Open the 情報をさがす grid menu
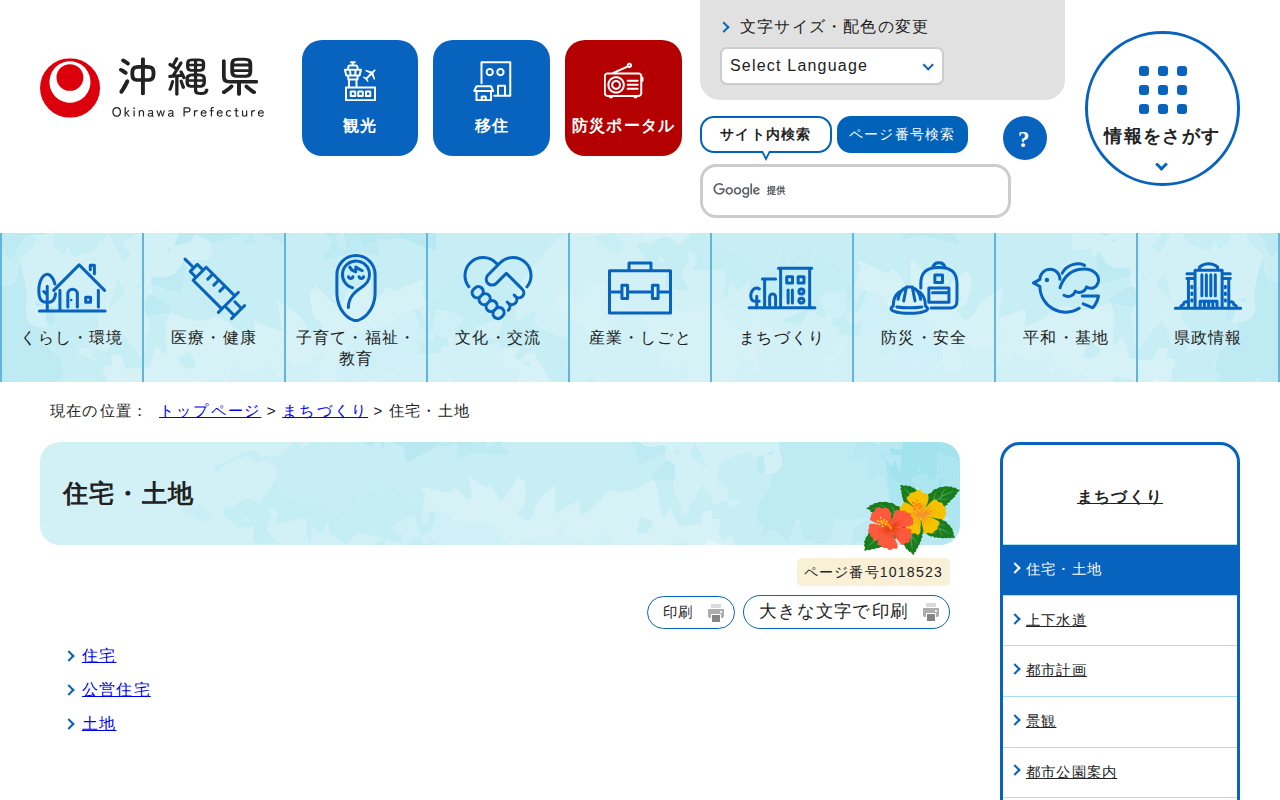The width and height of the screenshot is (1280, 800). click(1162, 108)
